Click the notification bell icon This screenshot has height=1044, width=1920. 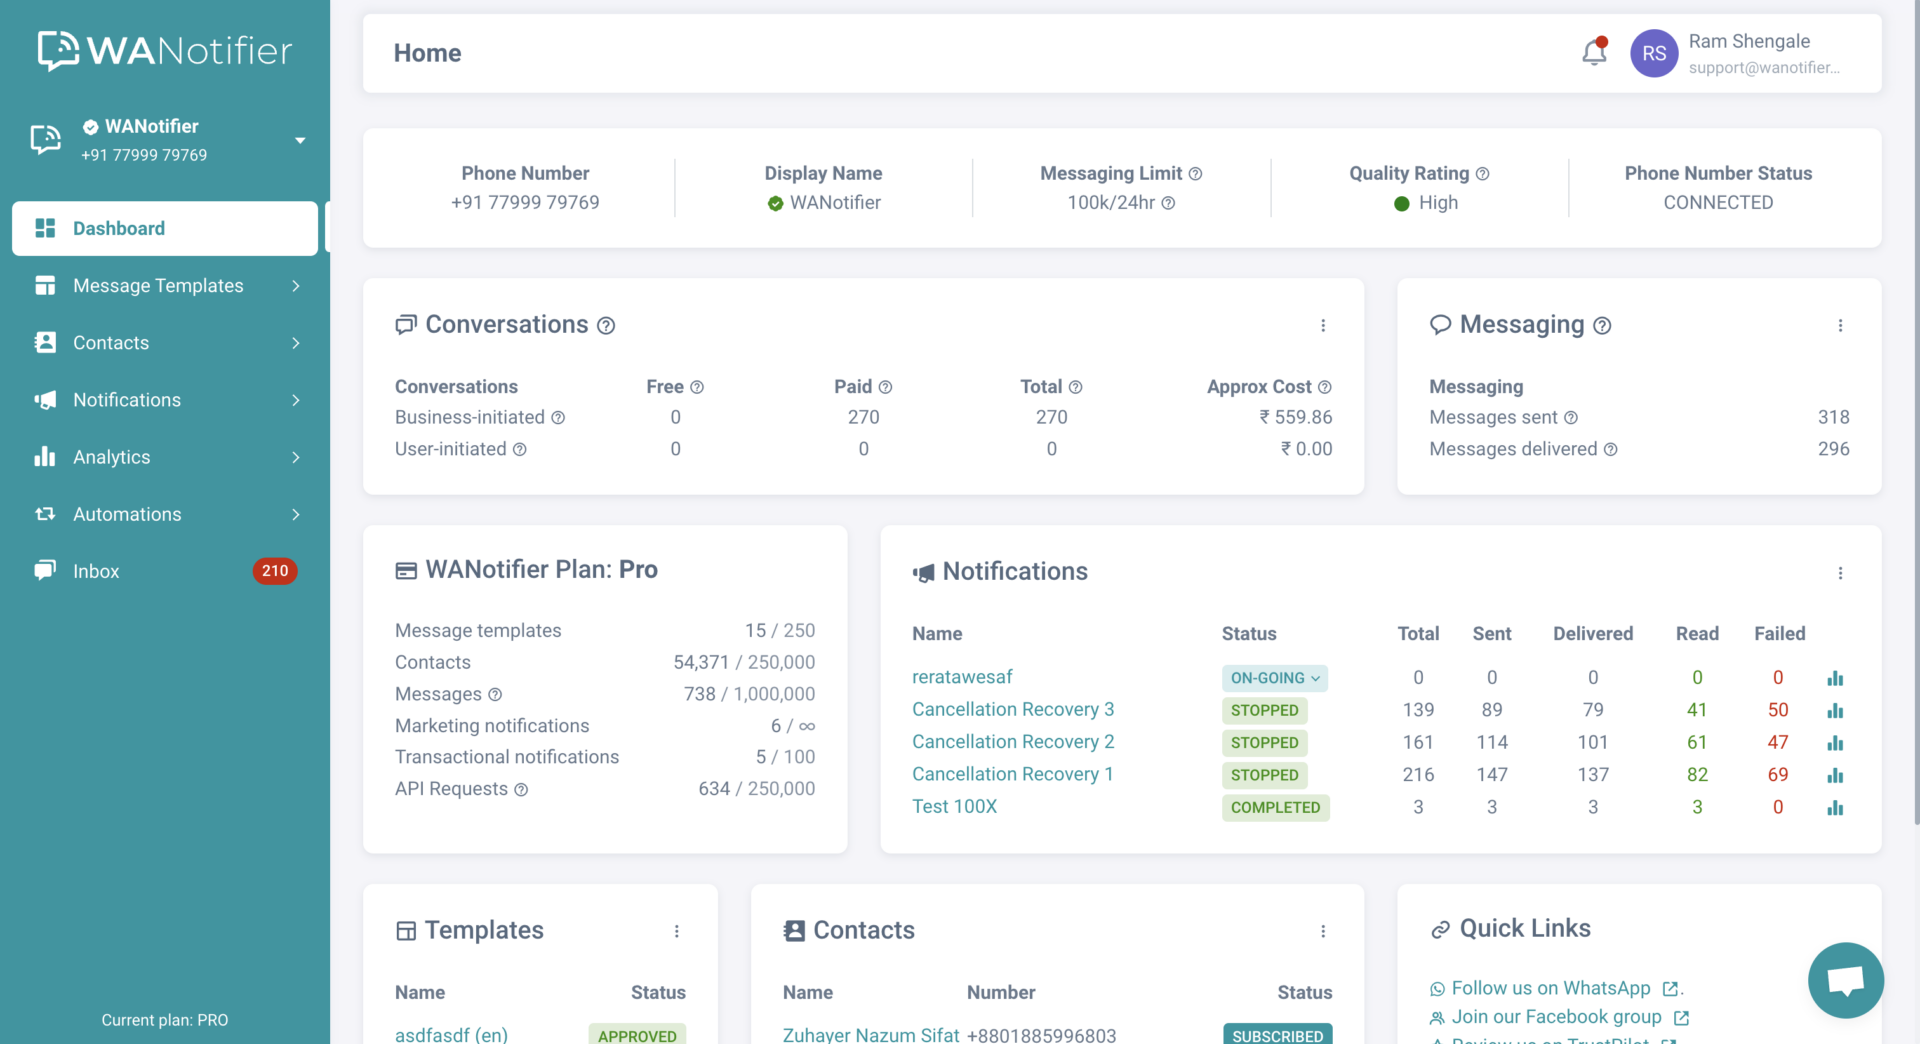(1594, 52)
